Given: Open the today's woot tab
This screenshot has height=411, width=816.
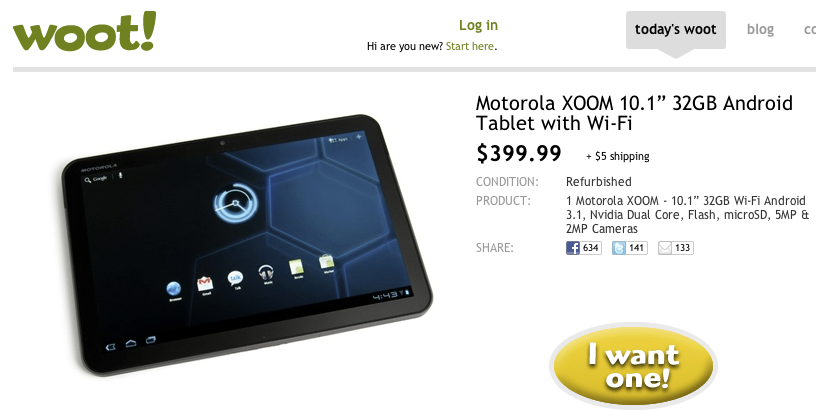Looking at the screenshot, I should click(675, 30).
